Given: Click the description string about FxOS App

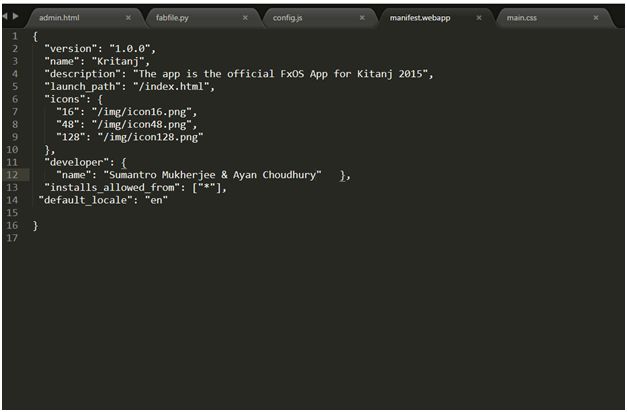Looking at the screenshot, I should (x=280, y=74).
